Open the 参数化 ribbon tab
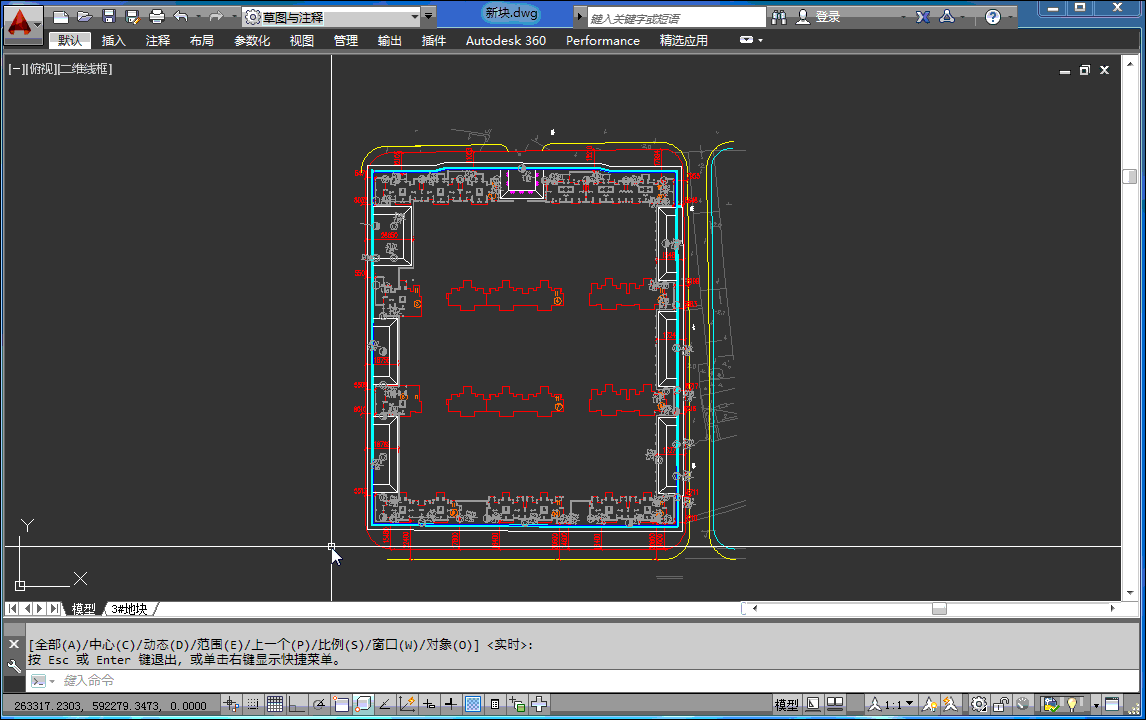This screenshot has width=1146, height=720. point(252,40)
